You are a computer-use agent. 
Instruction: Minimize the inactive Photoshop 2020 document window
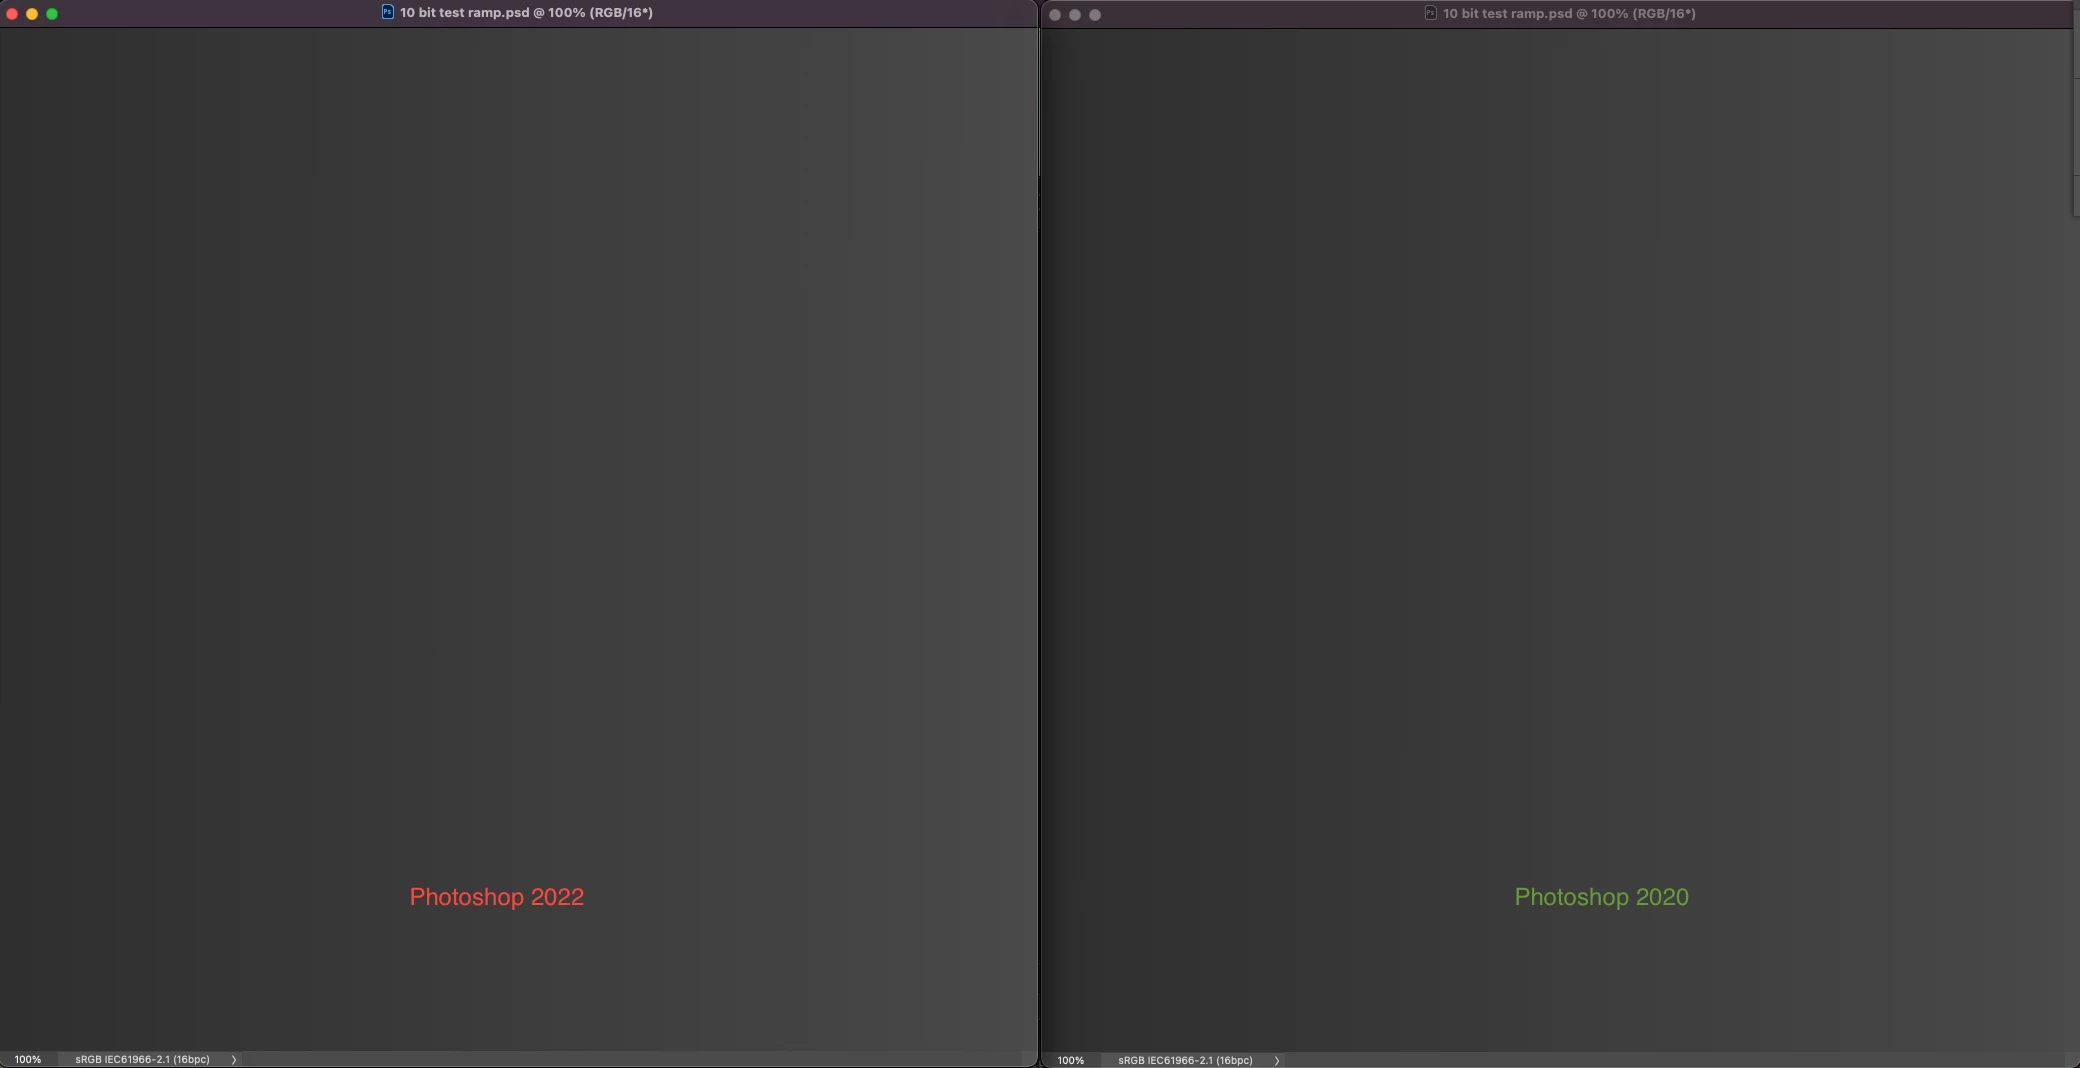tap(1075, 15)
